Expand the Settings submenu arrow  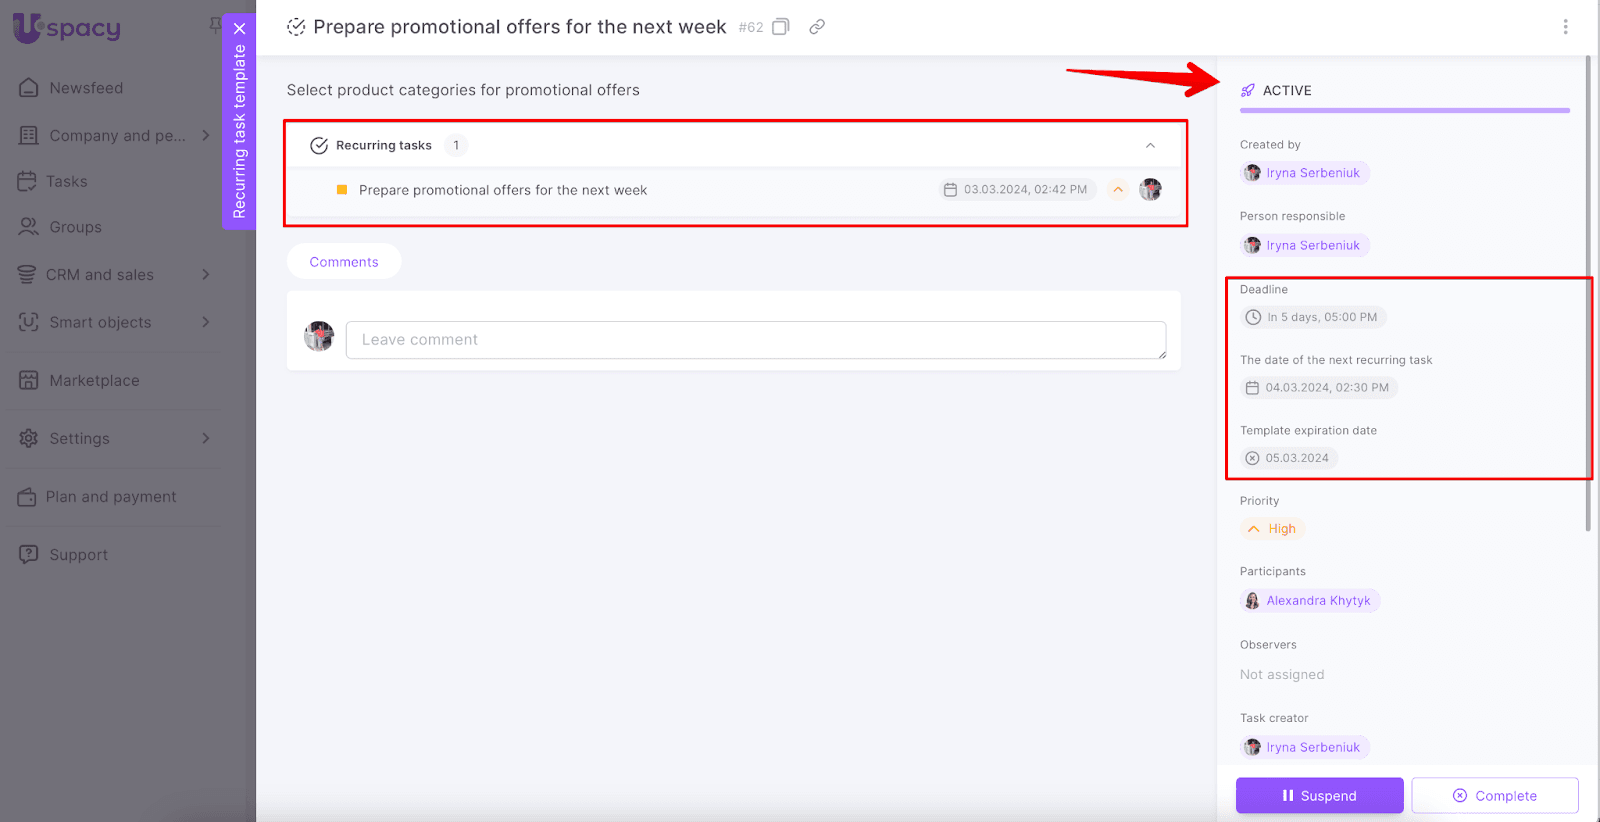coord(206,438)
